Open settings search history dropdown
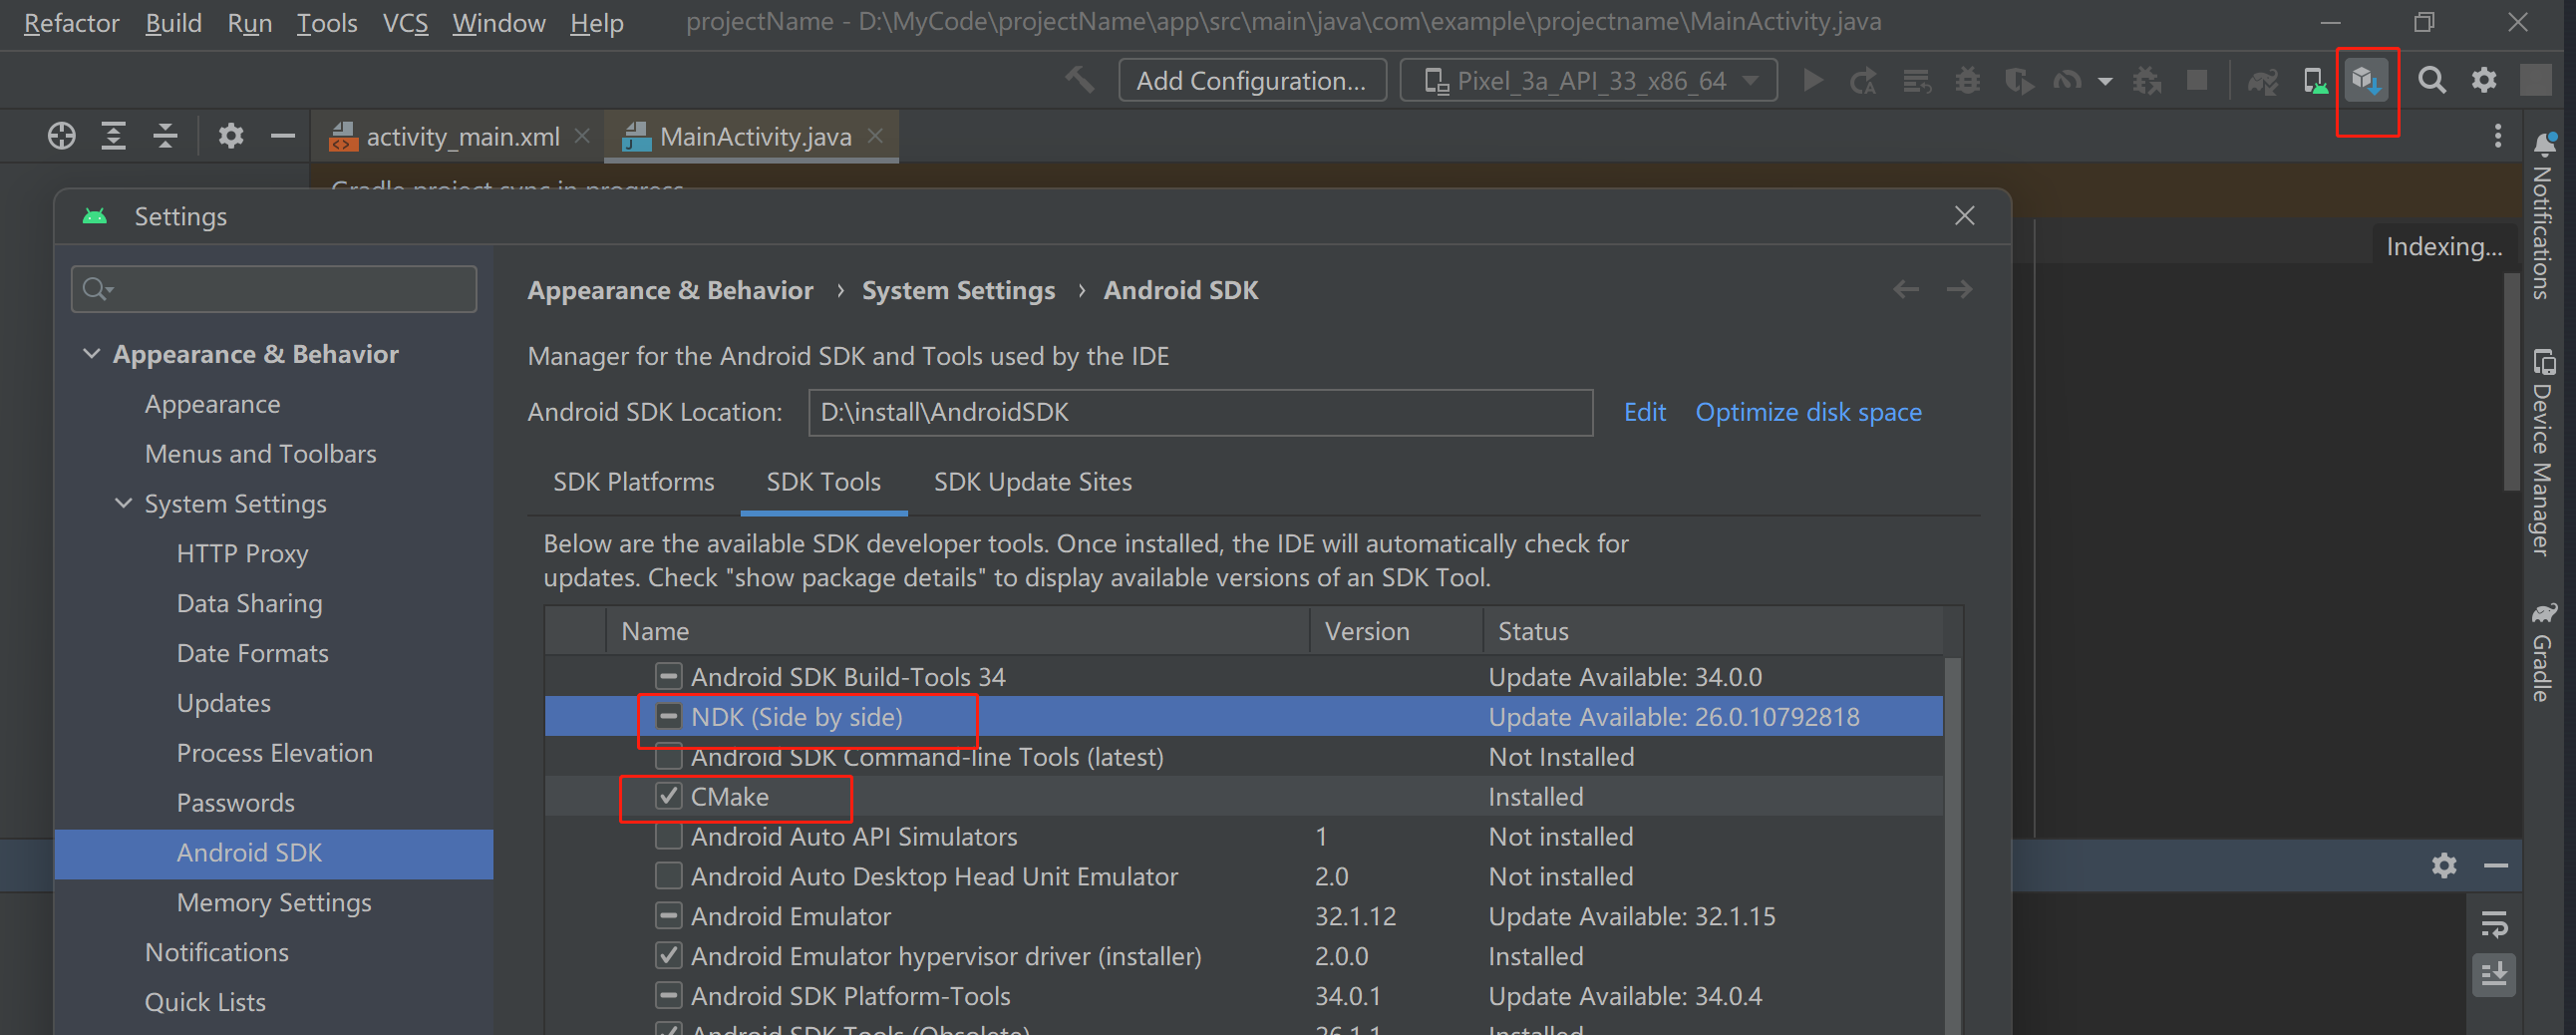Viewport: 2576px width, 1035px height. click(98, 290)
